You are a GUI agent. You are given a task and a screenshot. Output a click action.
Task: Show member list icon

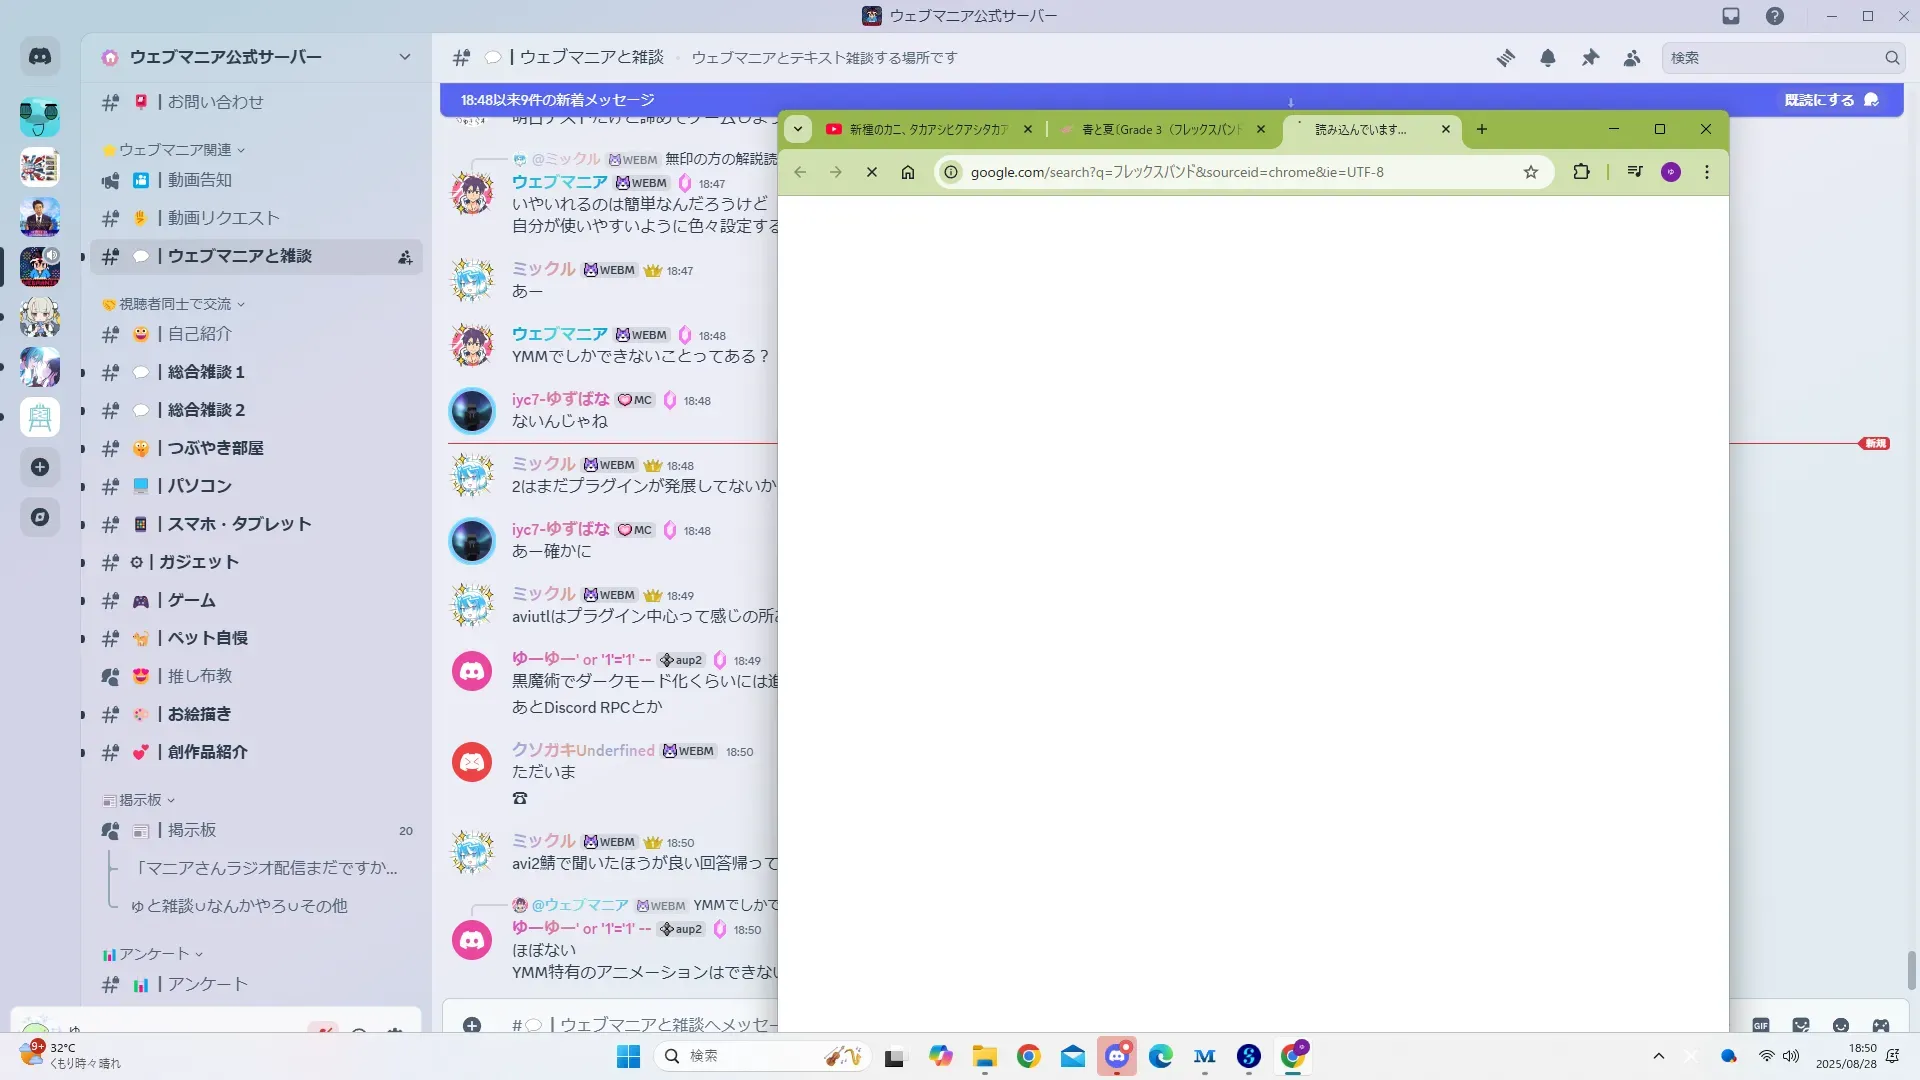(x=1632, y=58)
